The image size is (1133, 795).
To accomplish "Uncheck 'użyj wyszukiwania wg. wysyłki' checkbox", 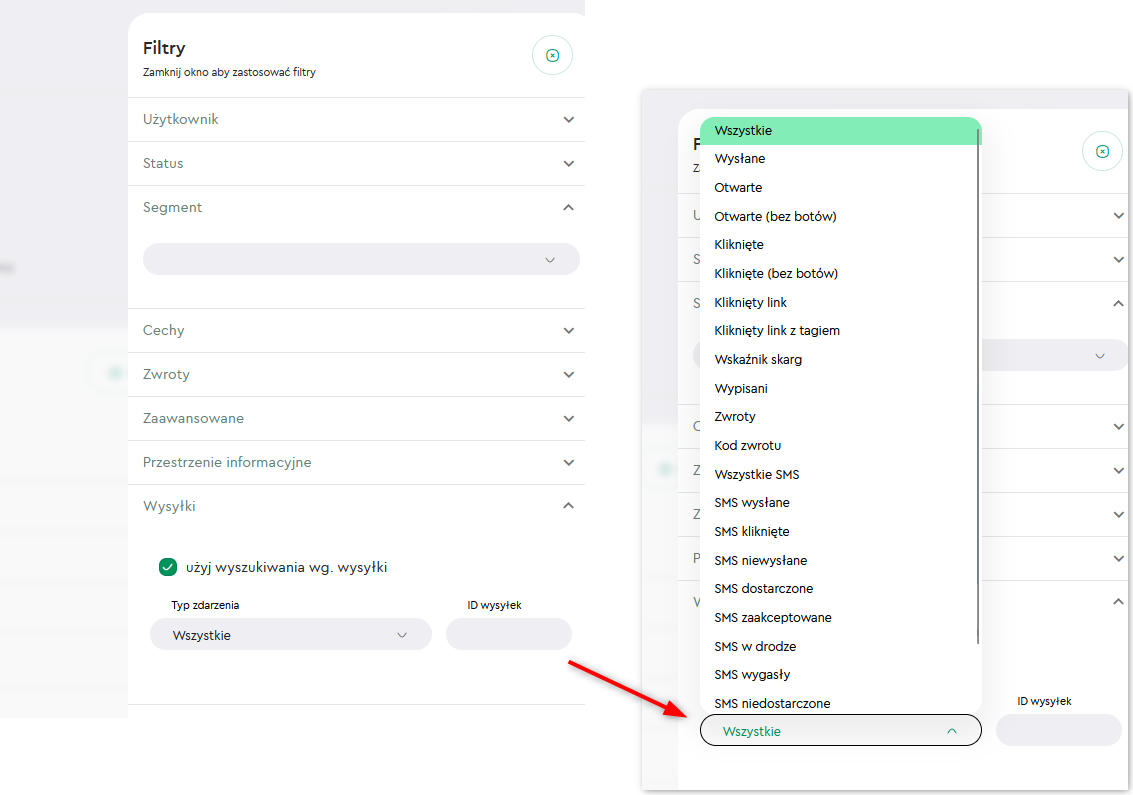I will pyautogui.click(x=168, y=567).
